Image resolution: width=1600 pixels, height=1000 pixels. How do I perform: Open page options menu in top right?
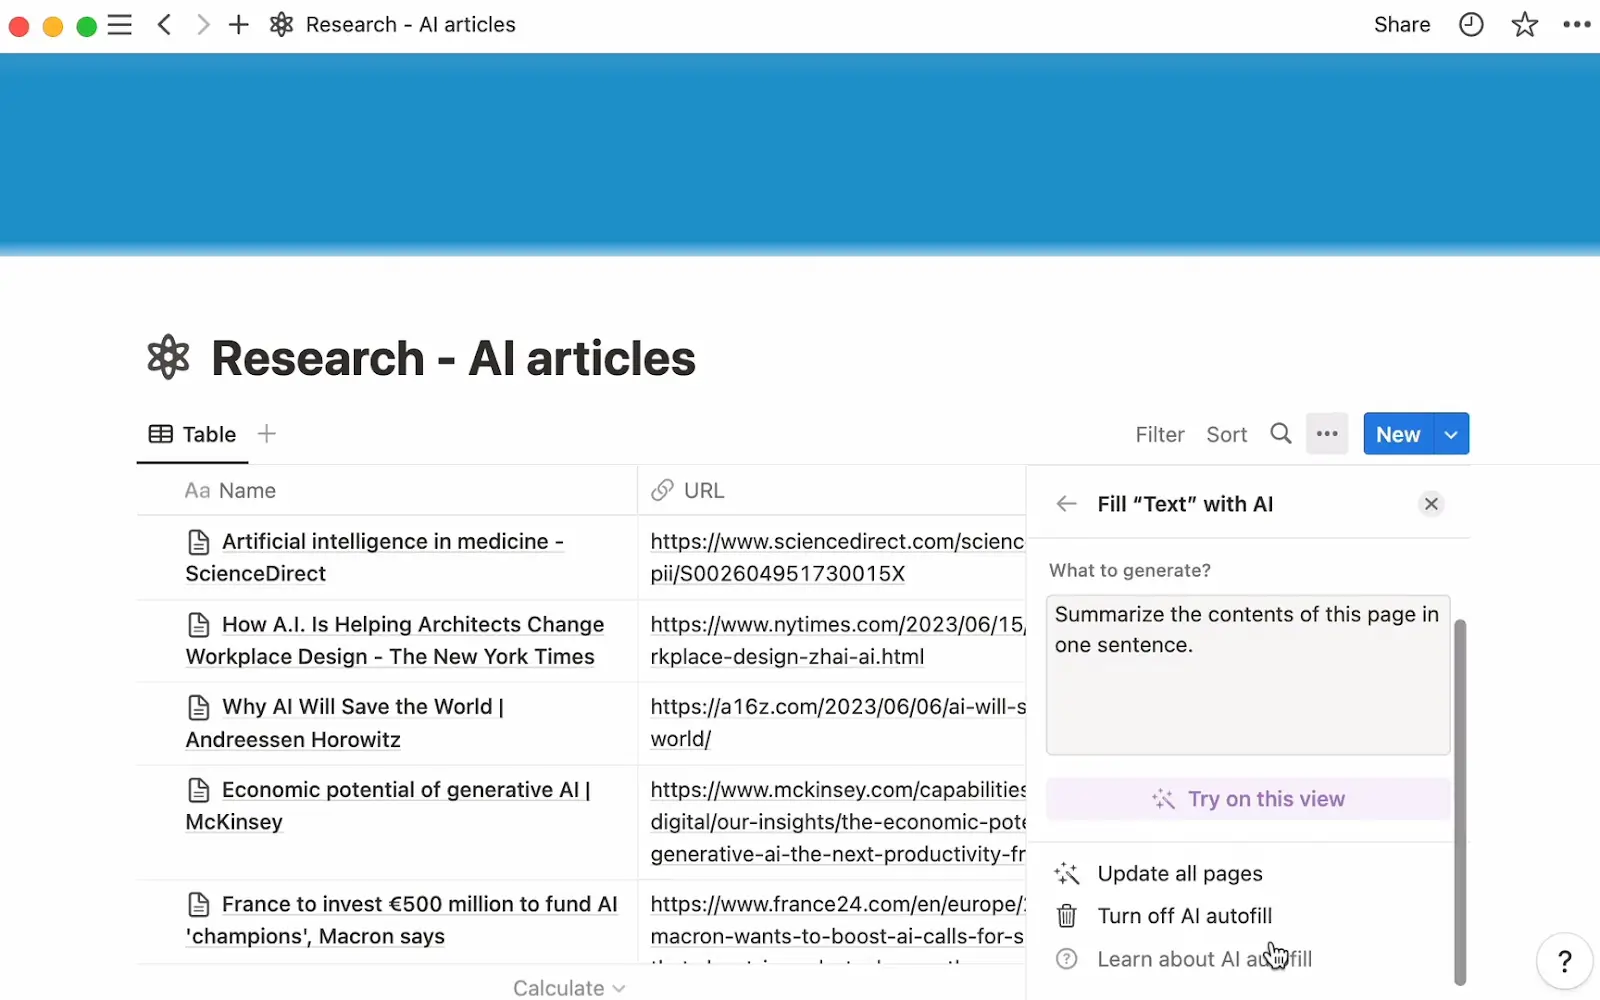pyautogui.click(x=1575, y=24)
